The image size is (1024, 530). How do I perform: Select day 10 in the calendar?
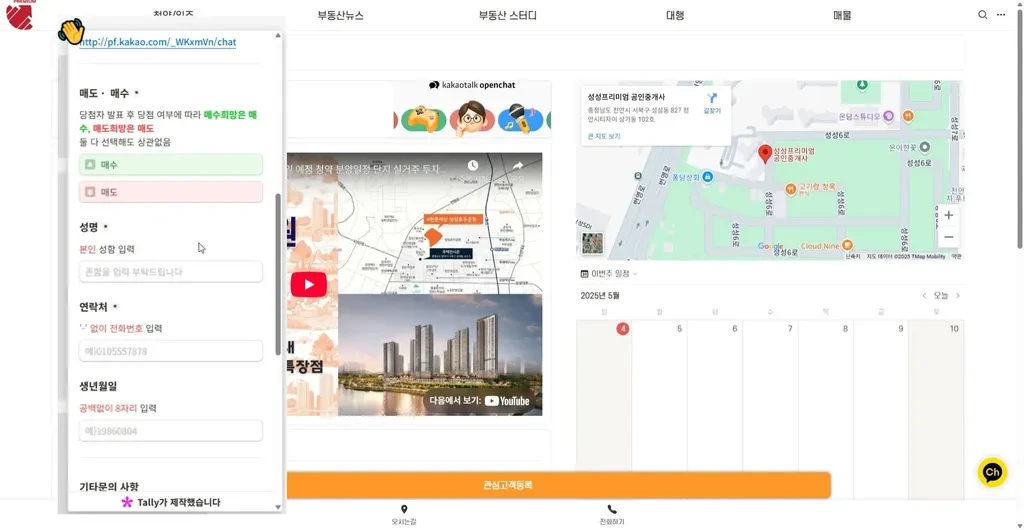(954, 329)
